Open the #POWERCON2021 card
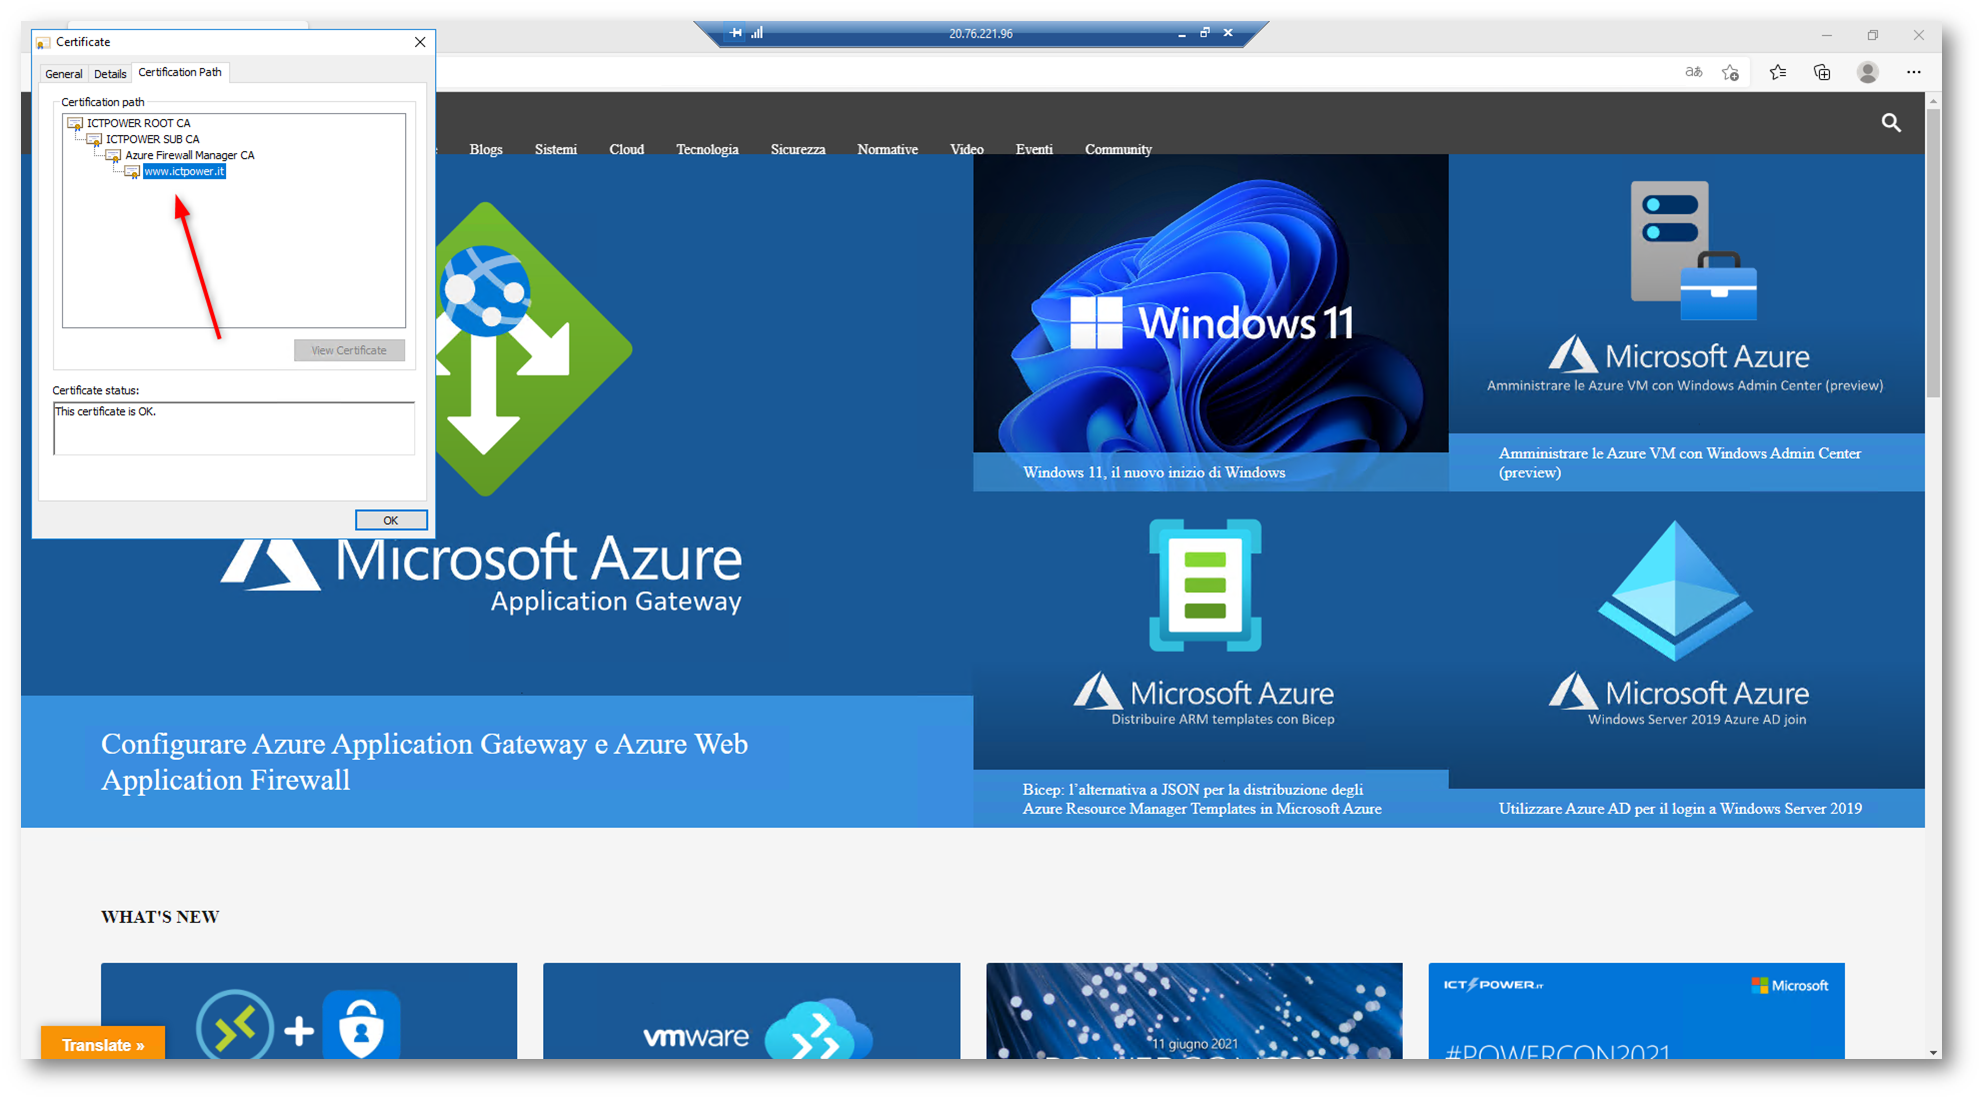Viewport: 1984px width, 1101px height. pos(1636,1011)
